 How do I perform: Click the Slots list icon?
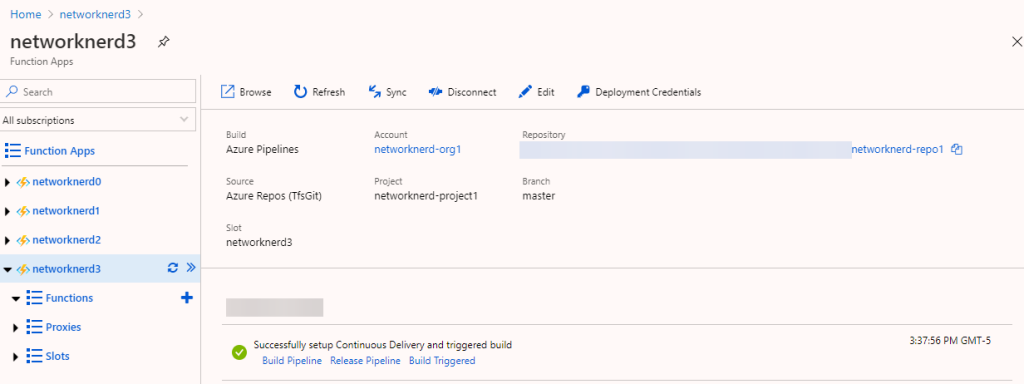pos(34,356)
